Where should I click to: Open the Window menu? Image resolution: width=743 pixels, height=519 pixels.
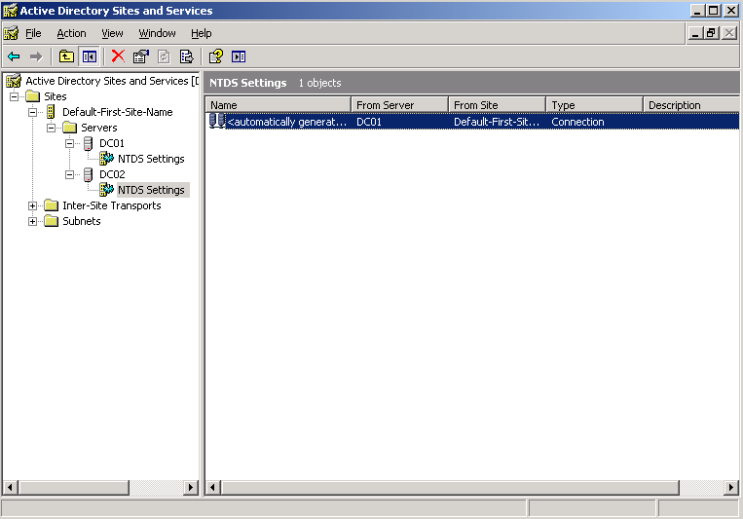coord(157,33)
